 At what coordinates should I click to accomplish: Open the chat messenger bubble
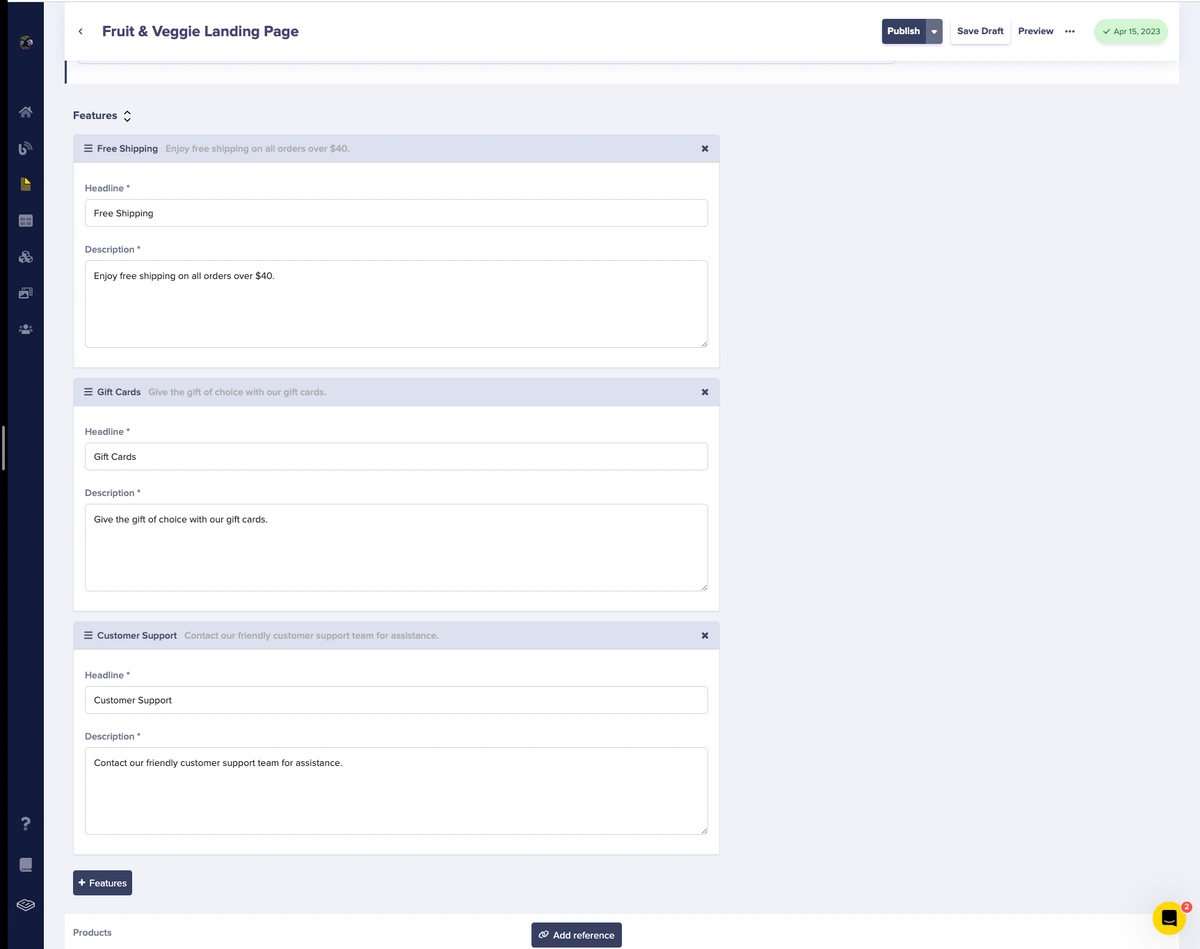(1168, 917)
